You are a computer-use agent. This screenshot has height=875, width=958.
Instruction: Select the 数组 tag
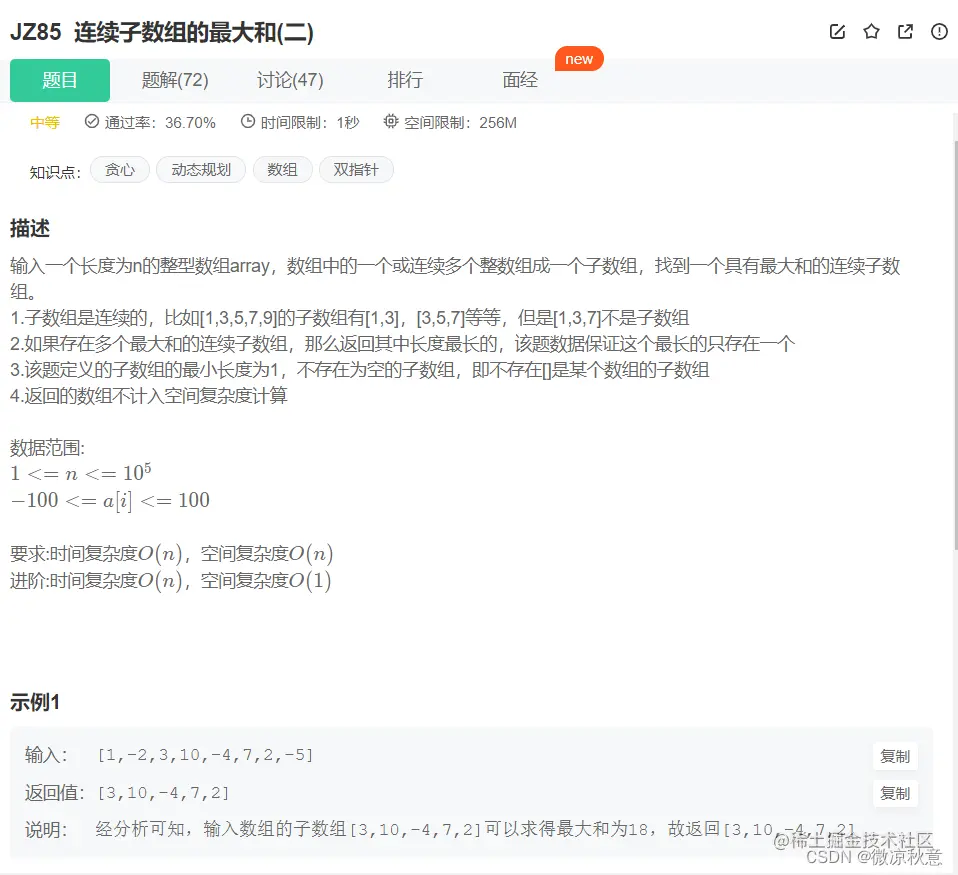[x=282, y=170]
